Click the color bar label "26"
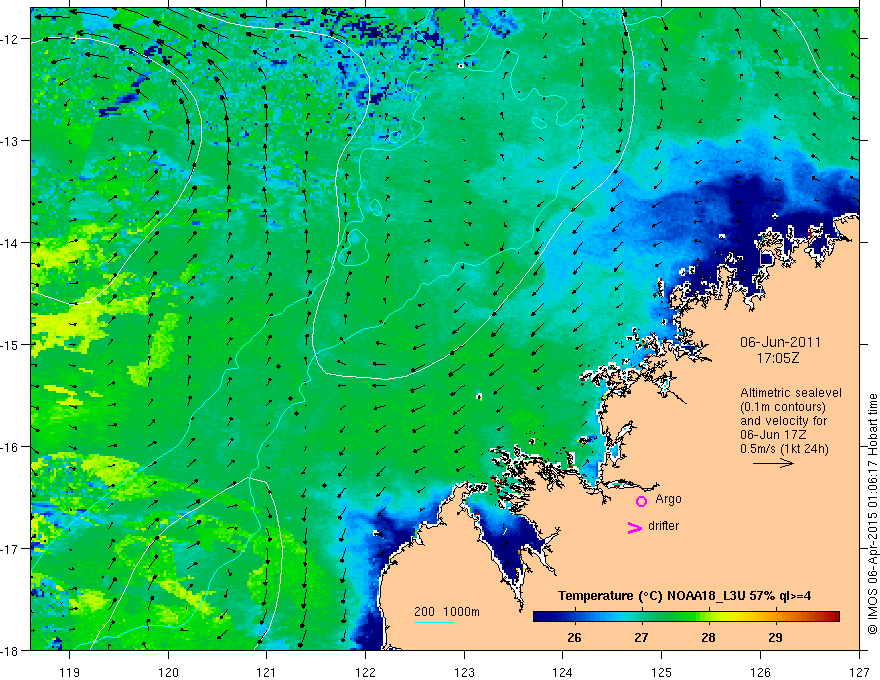The image size is (880, 680). (x=574, y=637)
